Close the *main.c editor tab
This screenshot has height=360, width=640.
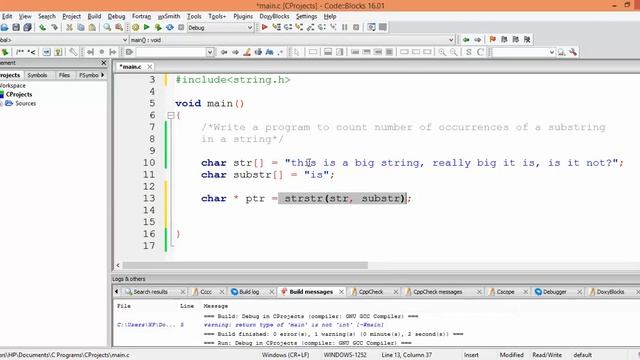150,67
